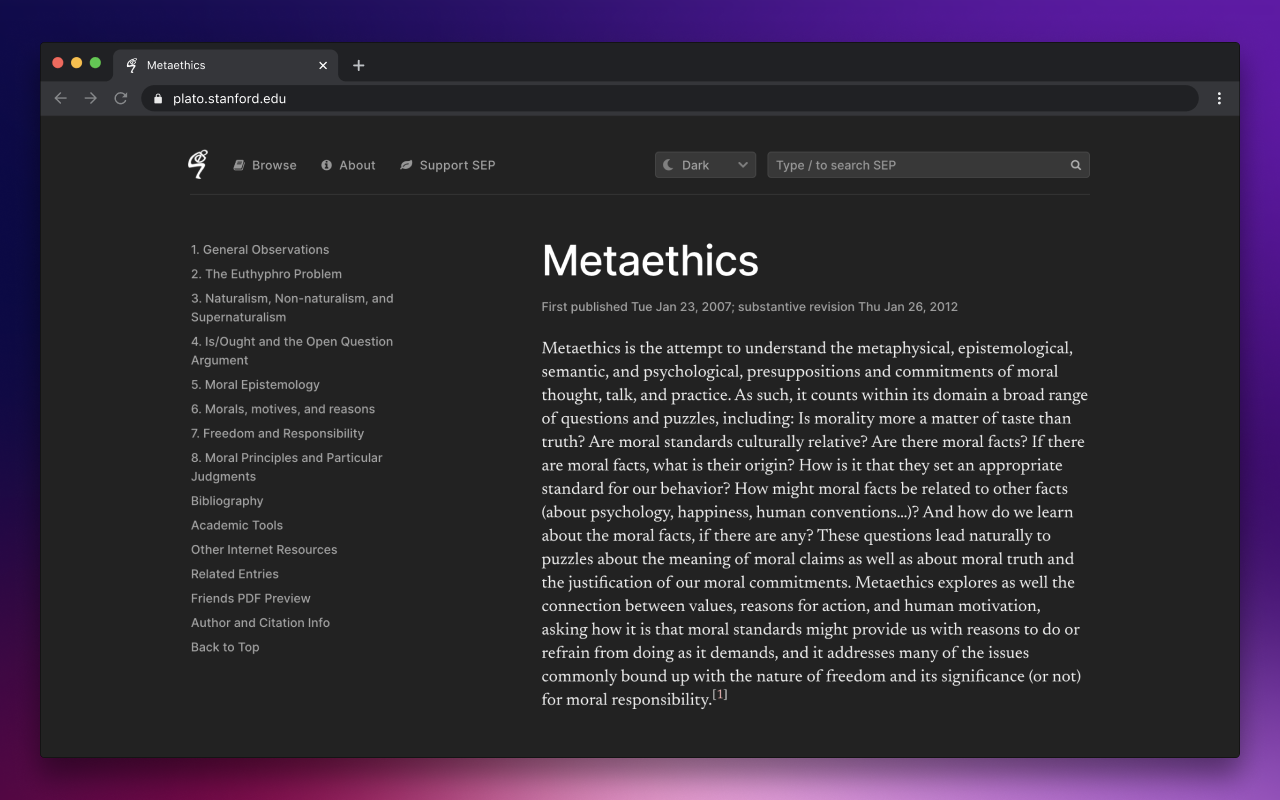The height and width of the screenshot is (800, 1280).
Task: Go to Freedom and Responsibility section
Action: [277, 434]
